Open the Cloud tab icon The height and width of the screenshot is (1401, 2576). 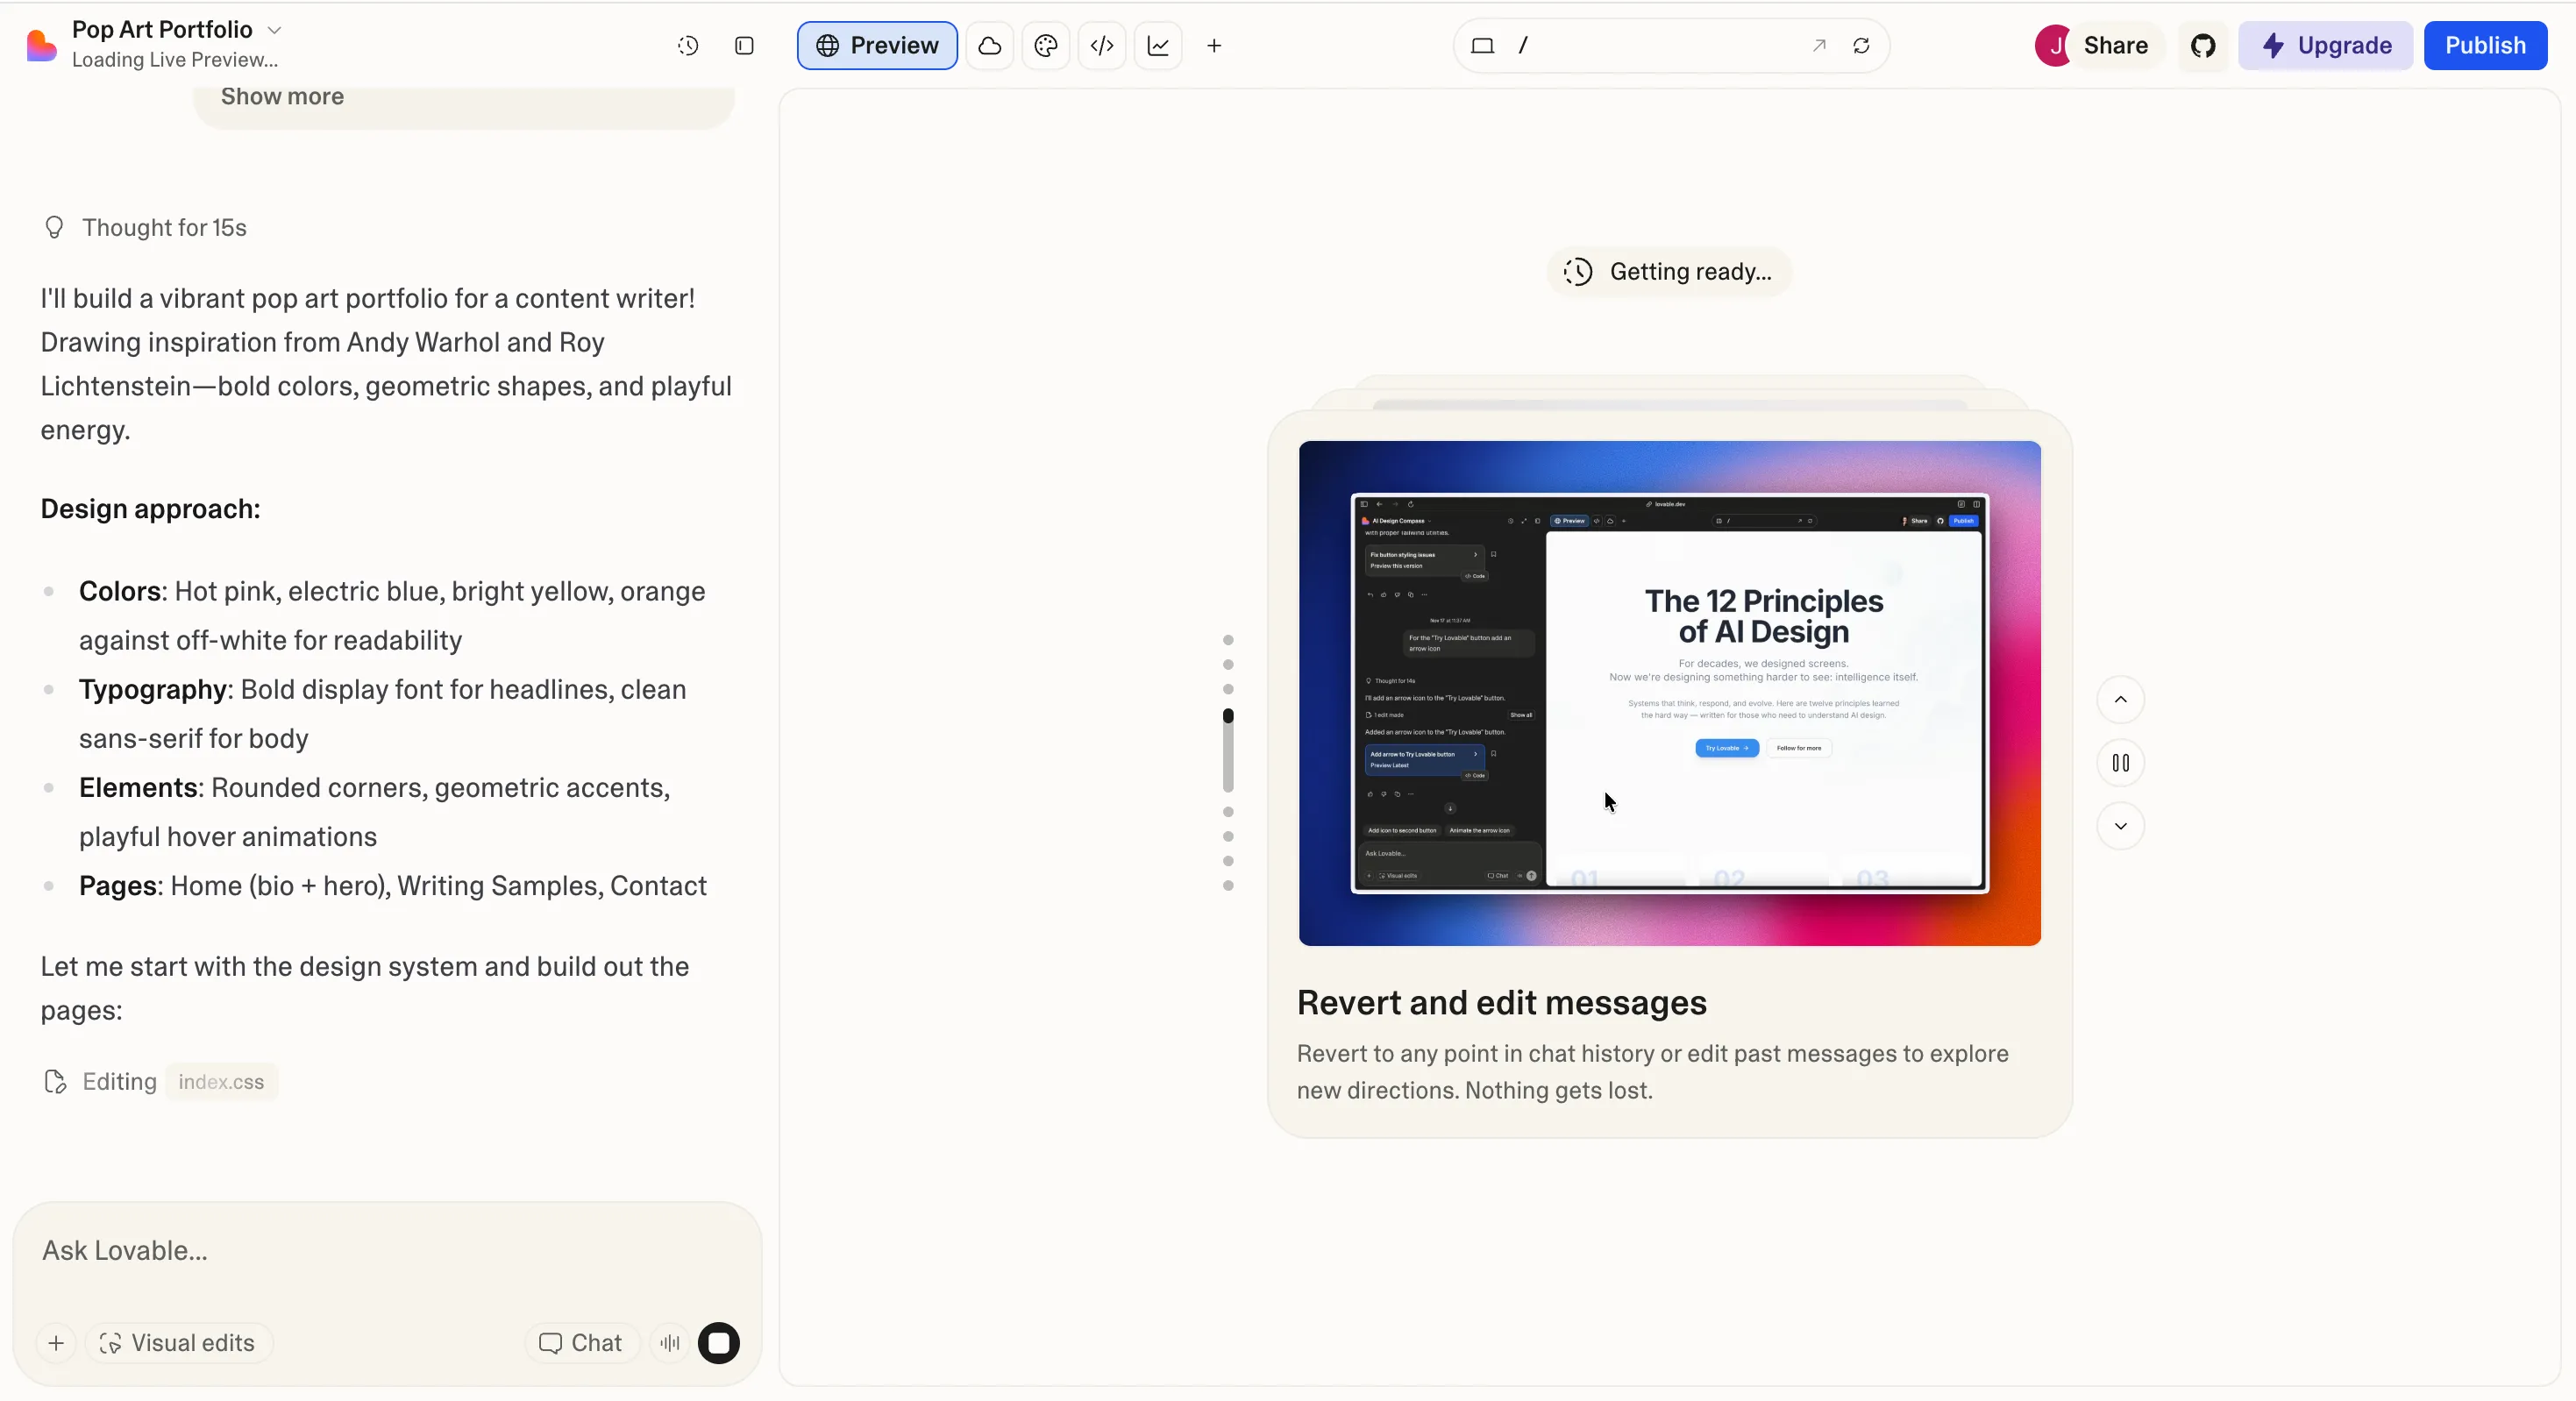pyautogui.click(x=990, y=46)
